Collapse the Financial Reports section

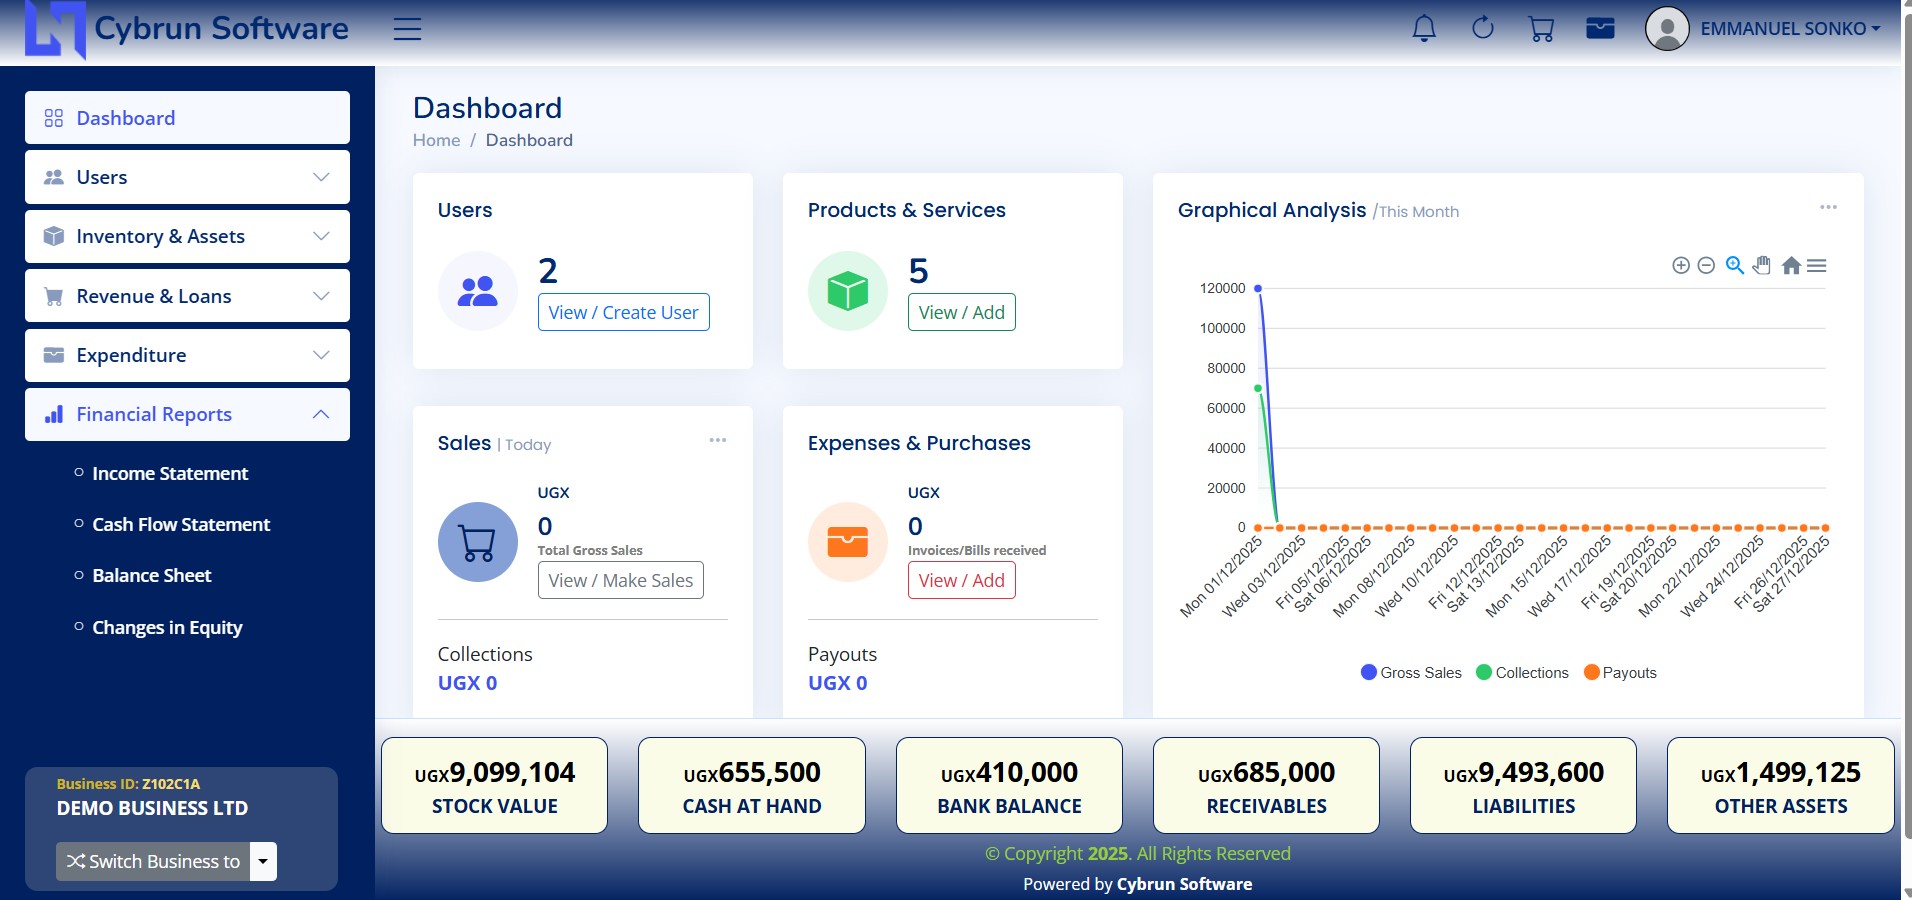pos(187,414)
